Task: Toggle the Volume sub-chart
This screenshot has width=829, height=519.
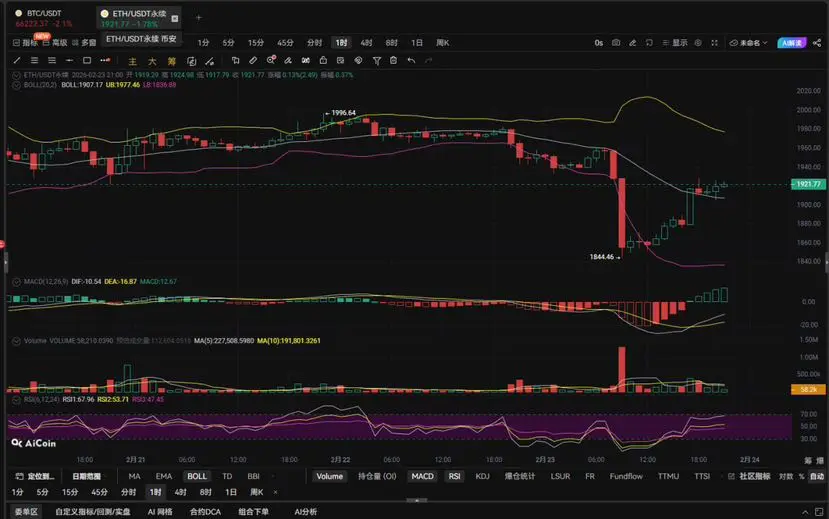Action: [x=329, y=476]
